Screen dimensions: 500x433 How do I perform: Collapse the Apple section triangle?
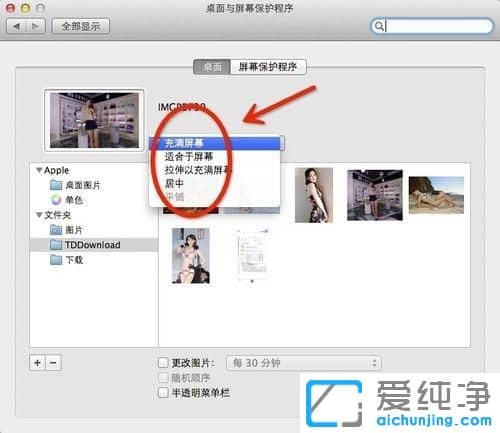(39, 170)
